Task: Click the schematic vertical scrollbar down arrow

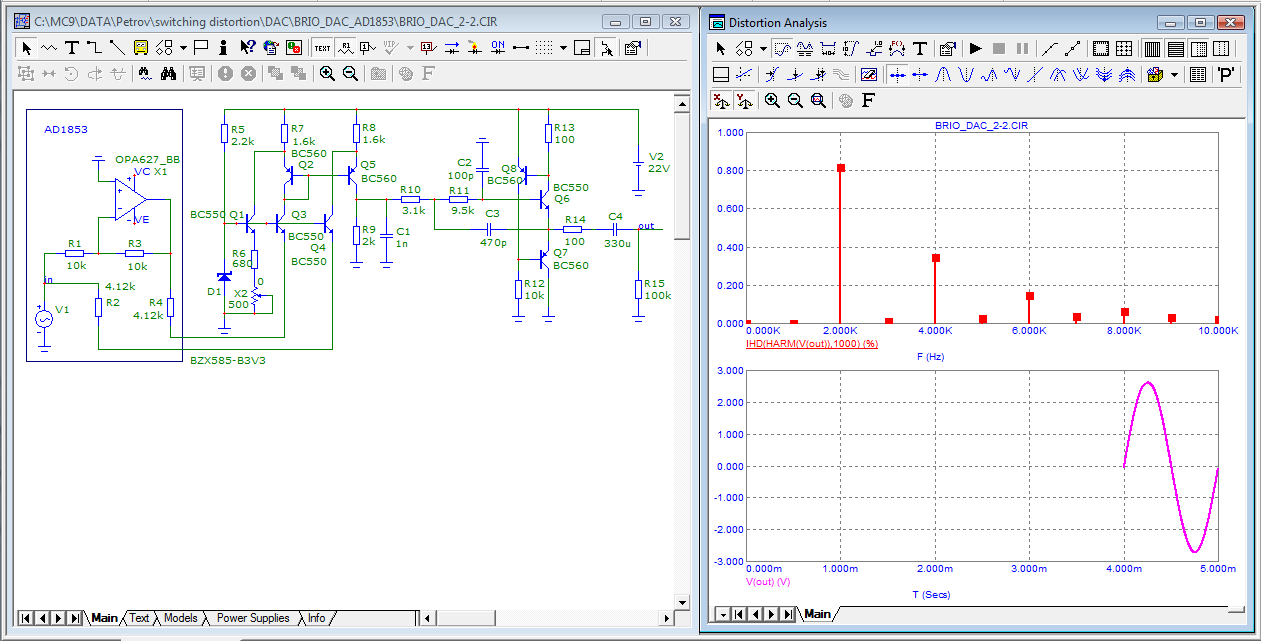Action: click(x=682, y=602)
